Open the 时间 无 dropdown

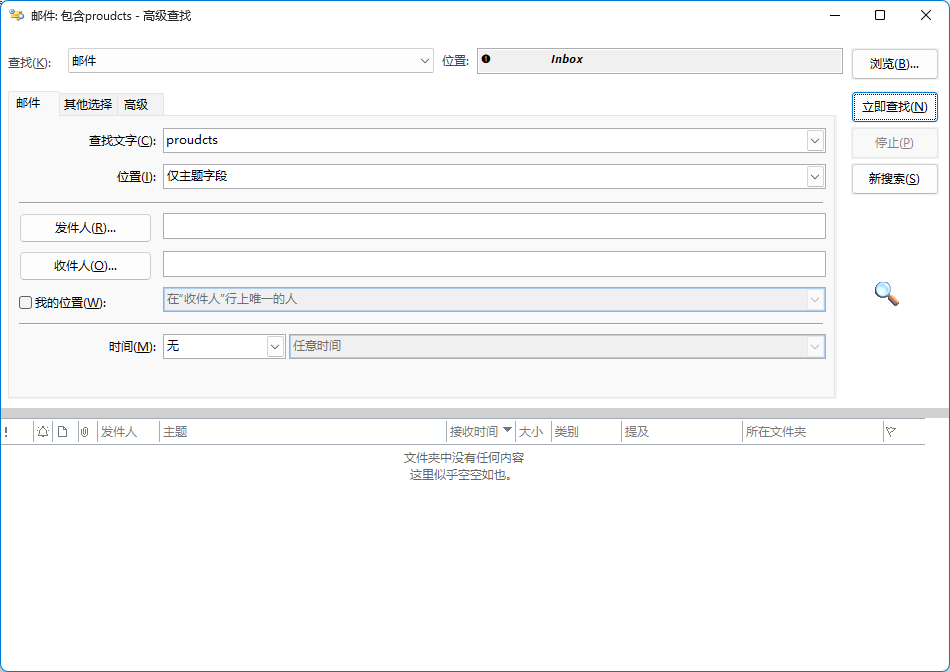click(275, 347)
